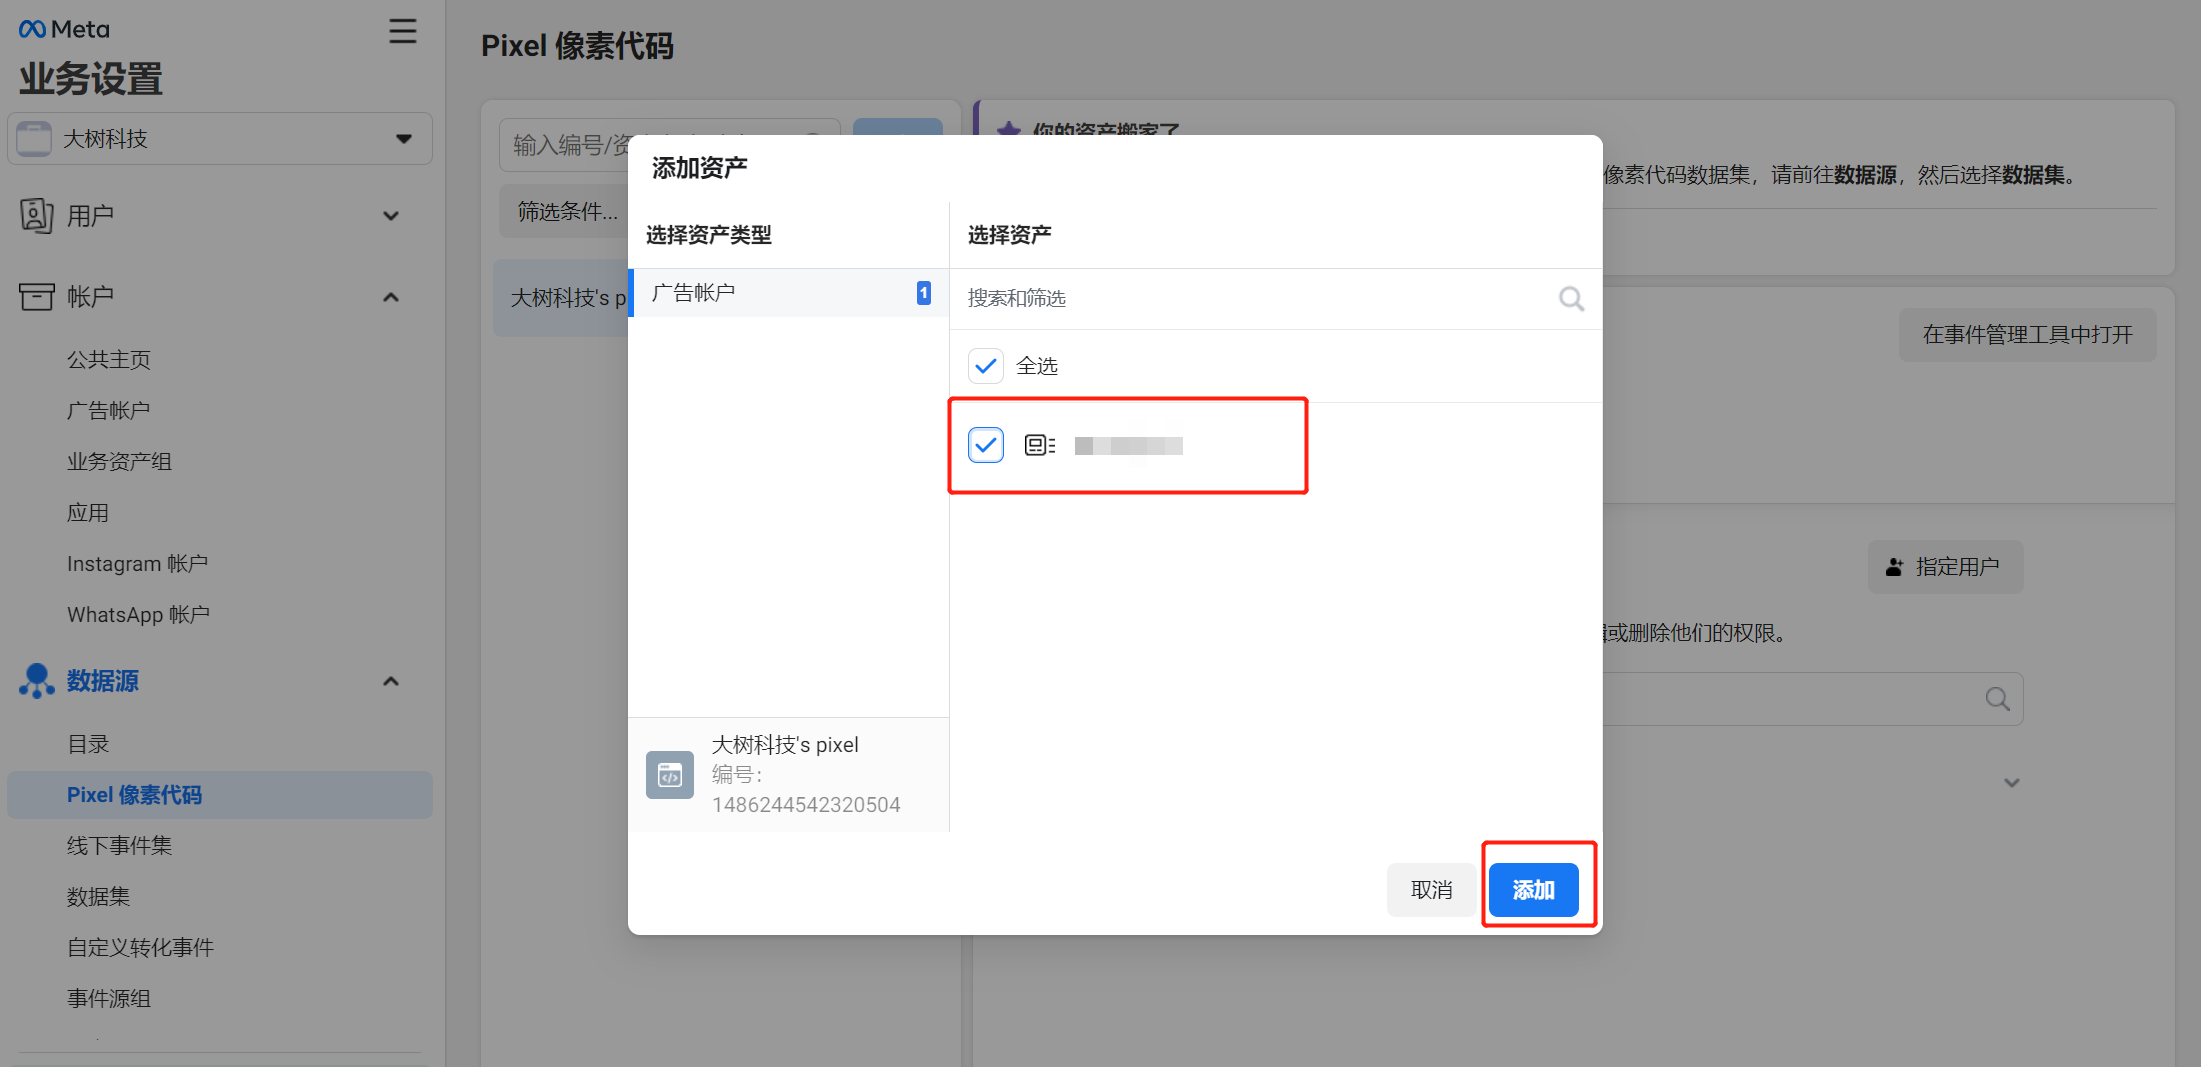2201x1067 pixels.
Task: Open the 大树科技 business dropdown
Action: [x=220, y=138]
